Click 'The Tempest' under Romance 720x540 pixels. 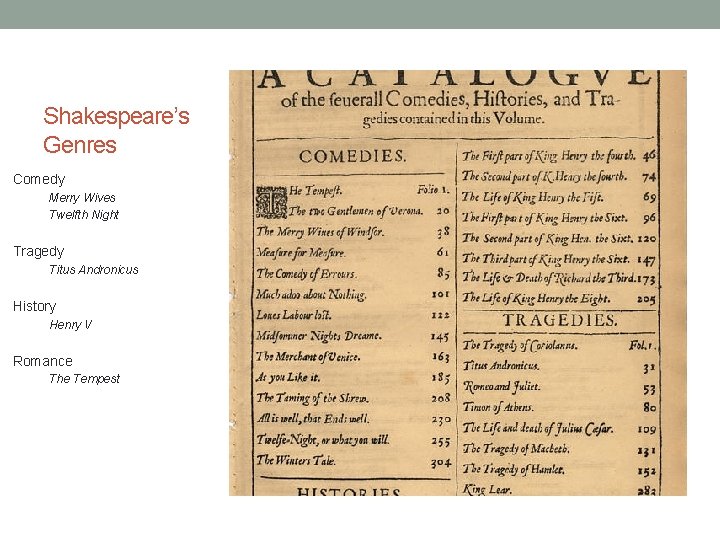[x=84, y=378]
